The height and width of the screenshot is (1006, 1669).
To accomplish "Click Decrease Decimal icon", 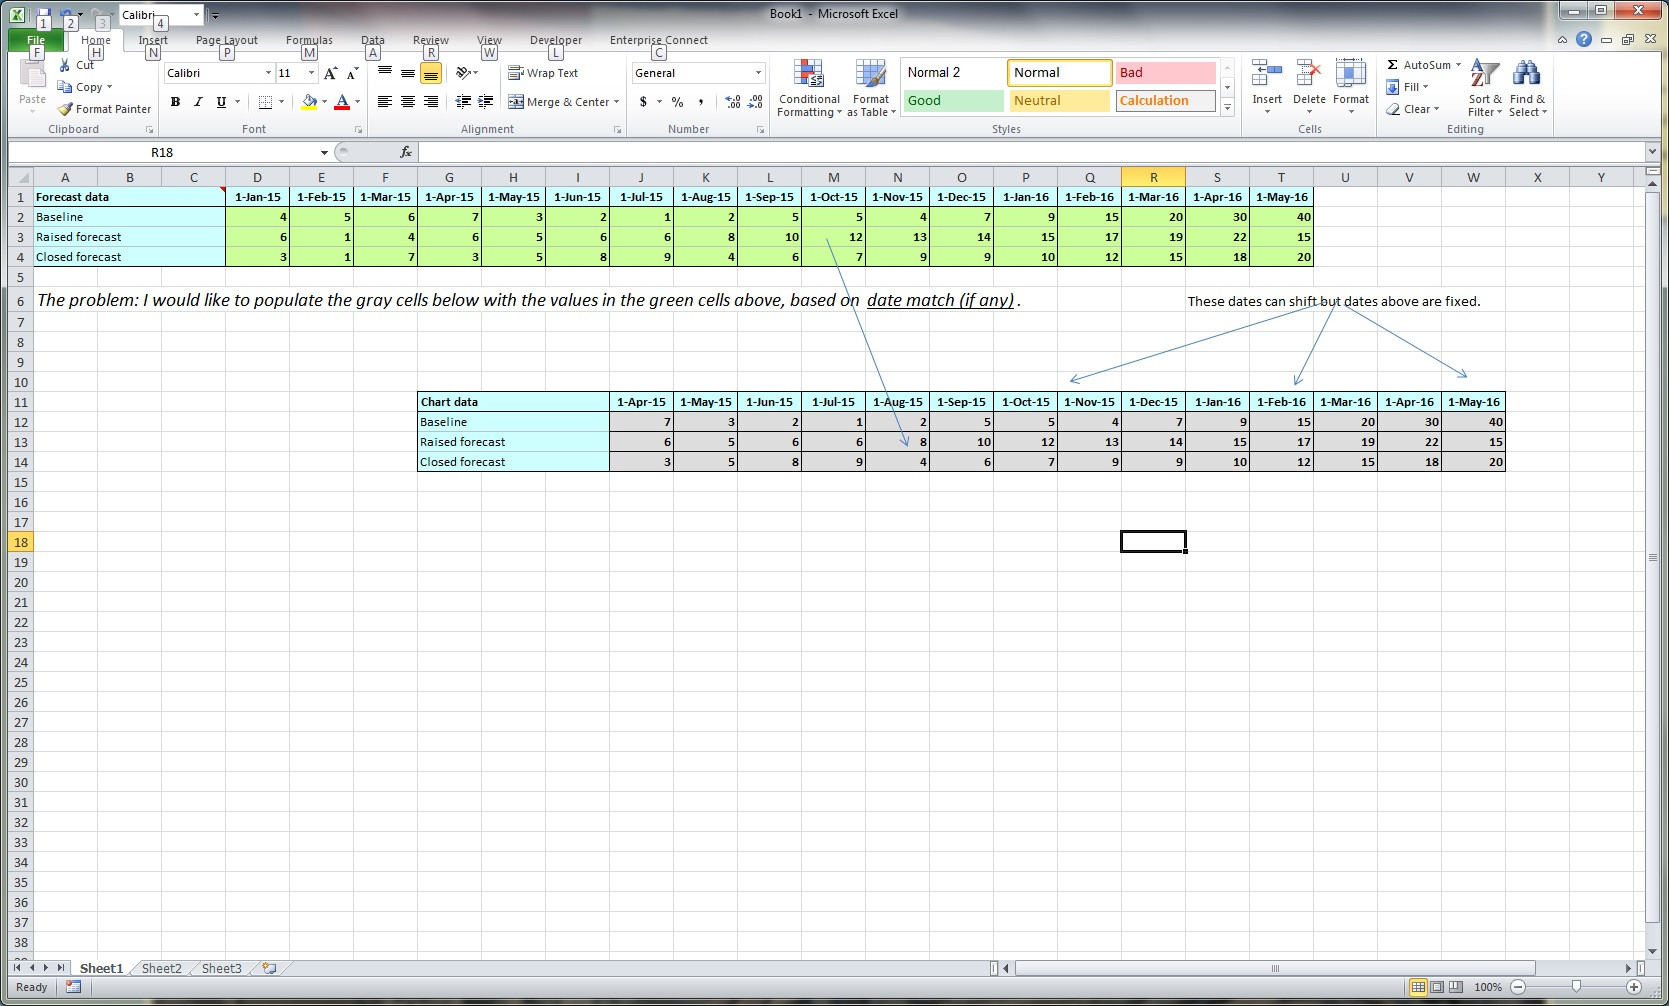I will tap(756, 101).
